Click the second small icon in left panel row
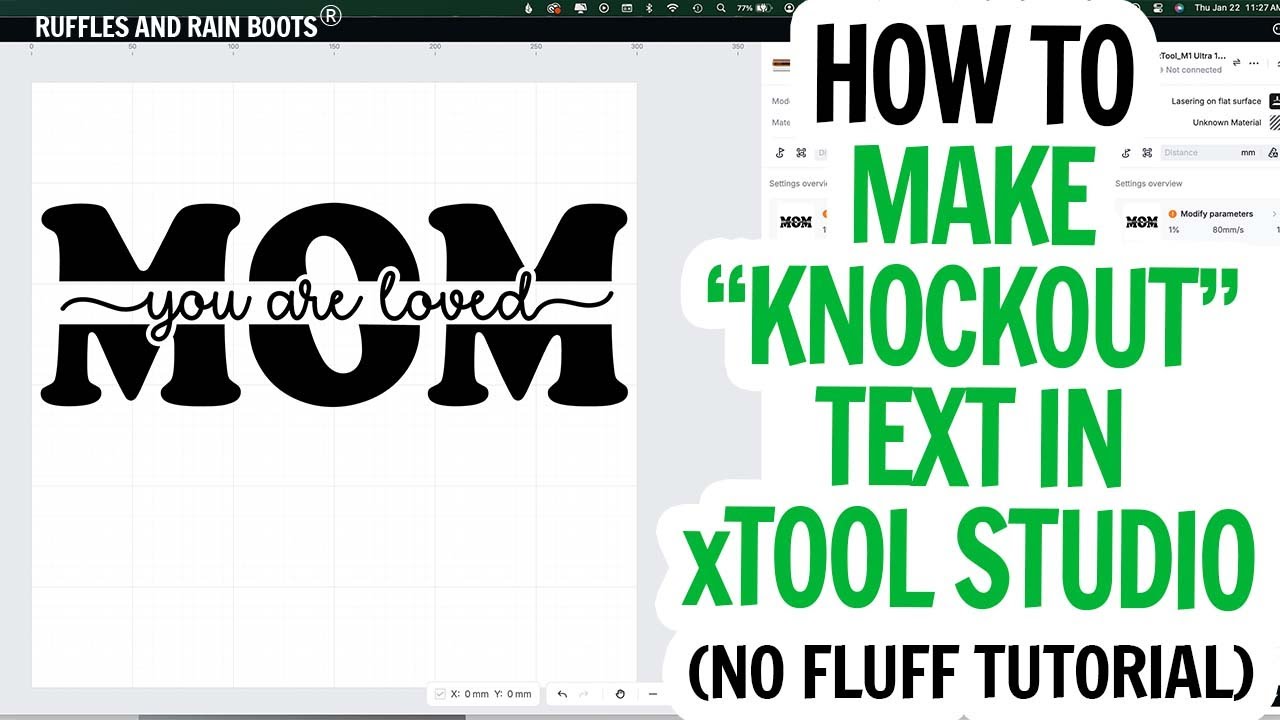 (x=801, y=153)
